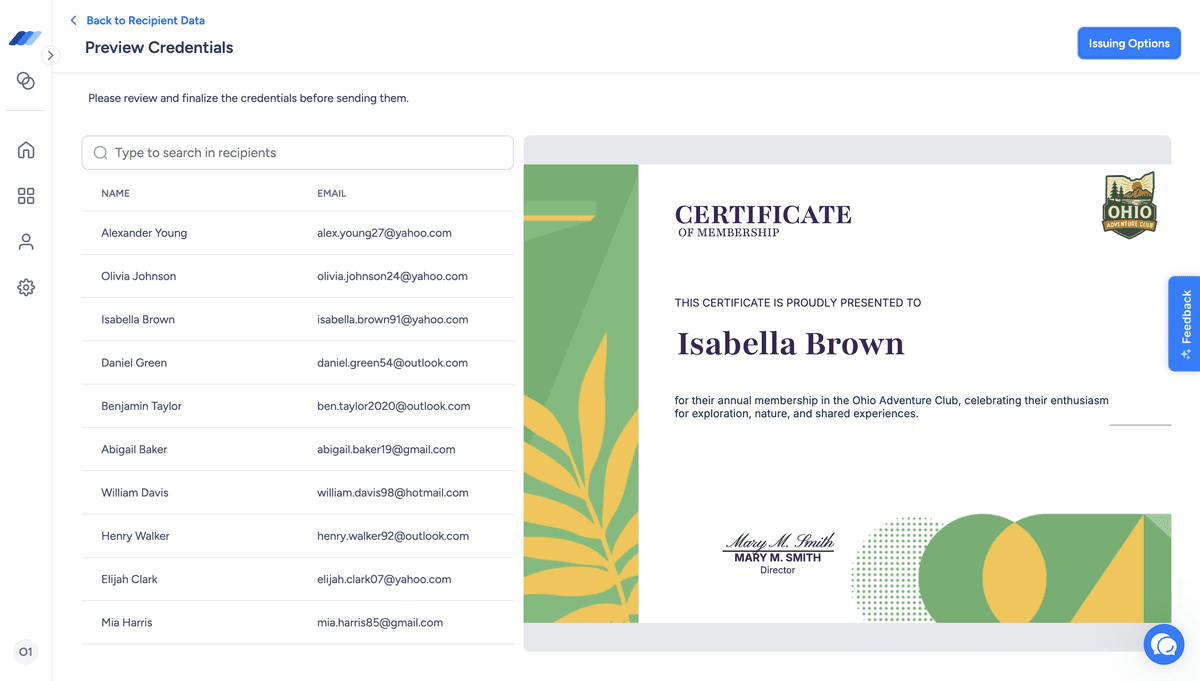Click the overlapping circles credentials icon

click(x=26, y=81)
